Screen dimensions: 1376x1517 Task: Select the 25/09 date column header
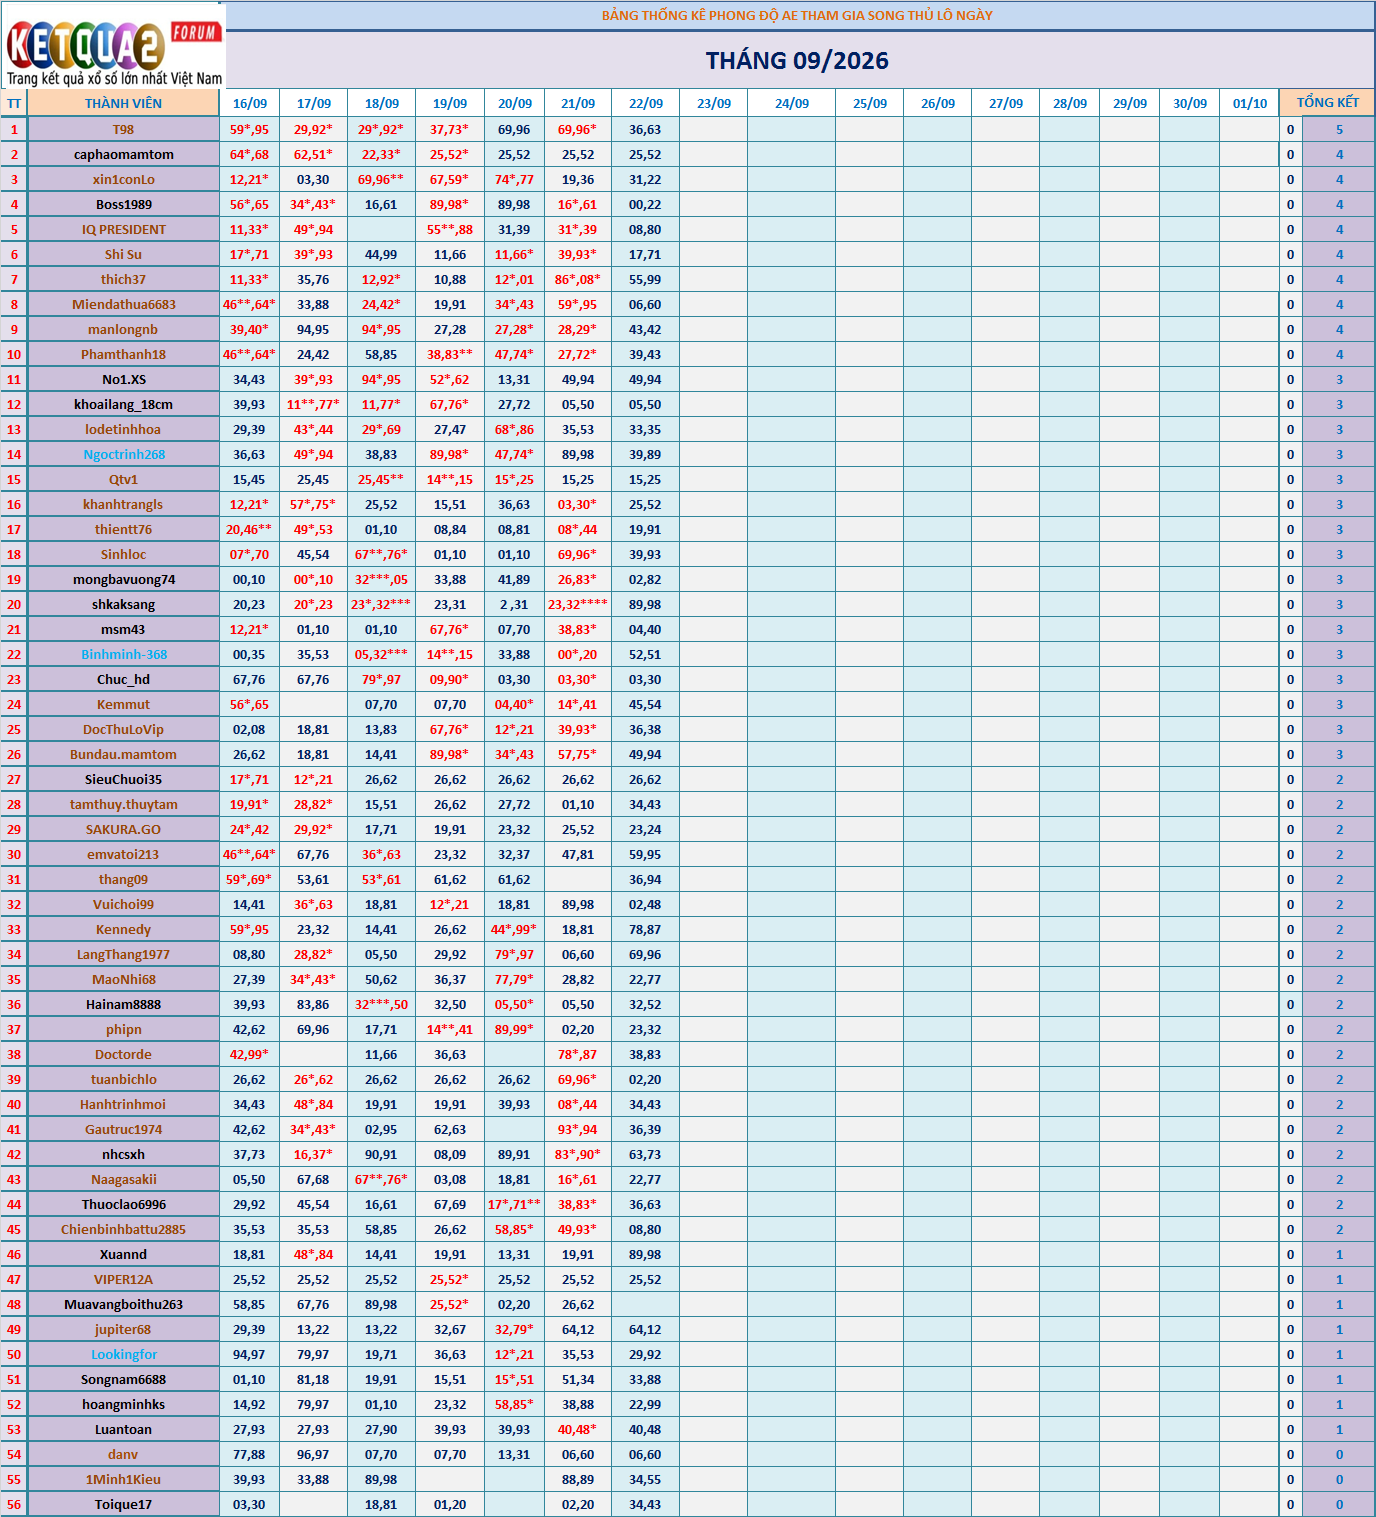(x=870, y=103)
